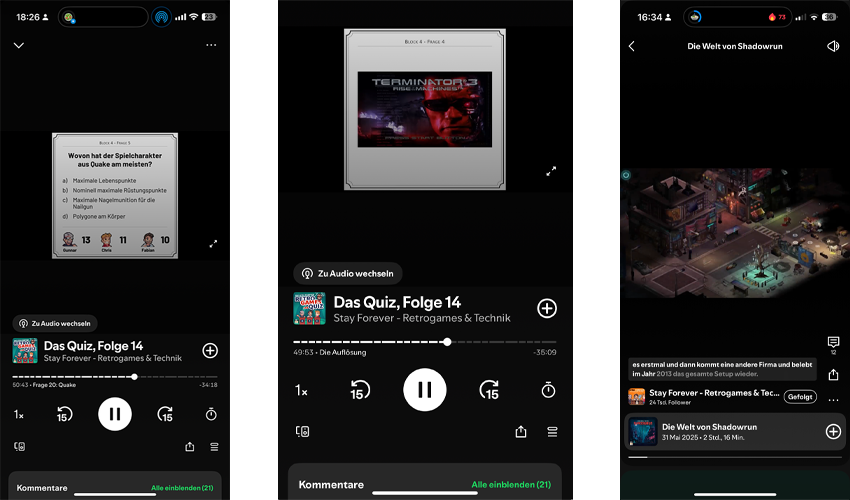
Task: Open sleep timer in the left phone
Action: (x=211, y=414)
